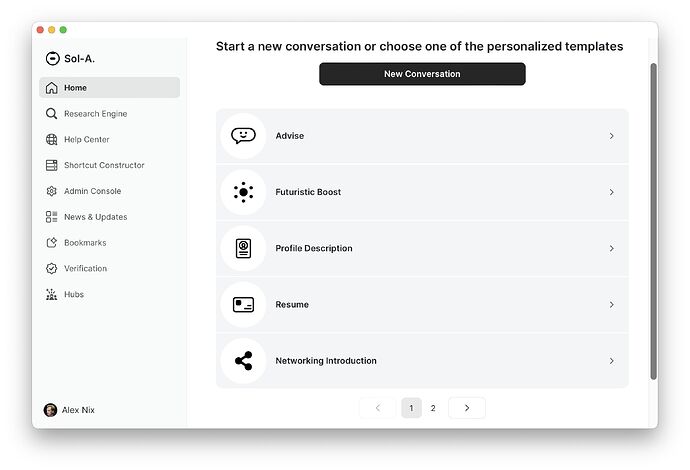
Task: Click the Sol-A. logo icon
Action: click(x=52, y=59)
